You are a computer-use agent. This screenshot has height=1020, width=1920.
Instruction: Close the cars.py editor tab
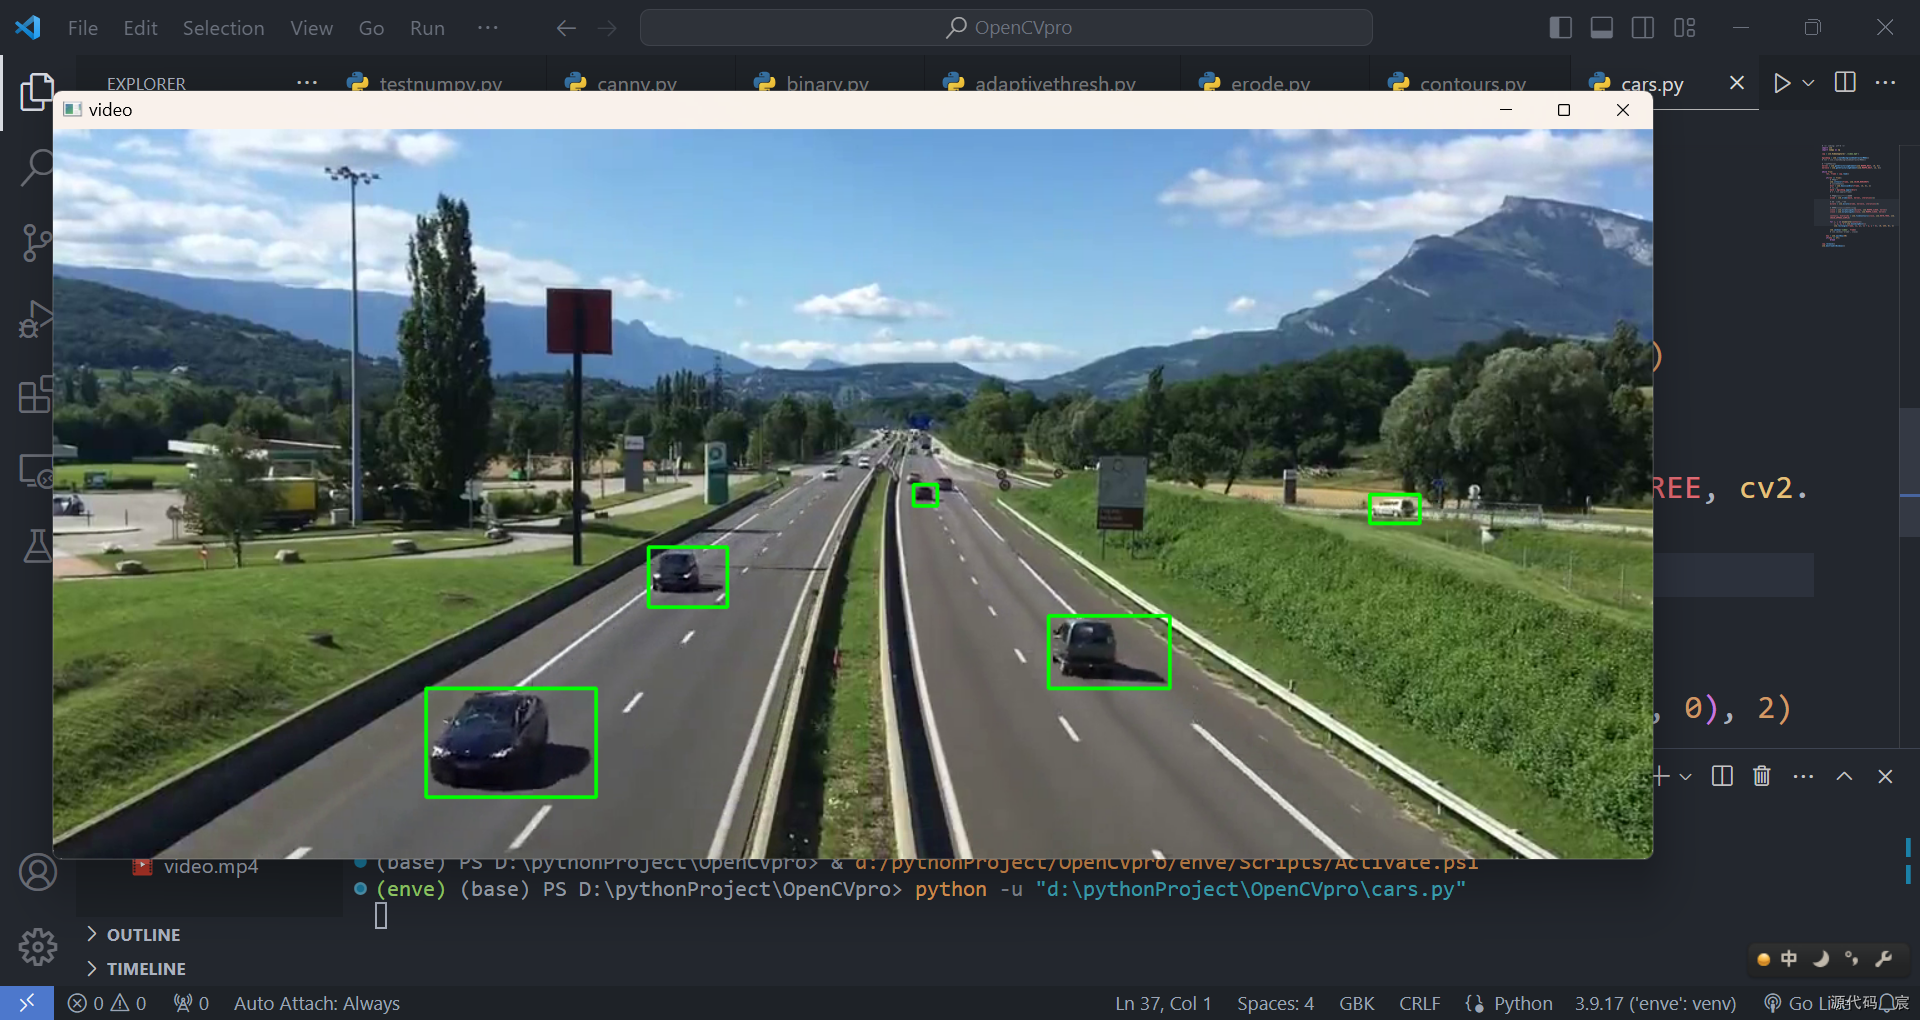pos(1737,83)
